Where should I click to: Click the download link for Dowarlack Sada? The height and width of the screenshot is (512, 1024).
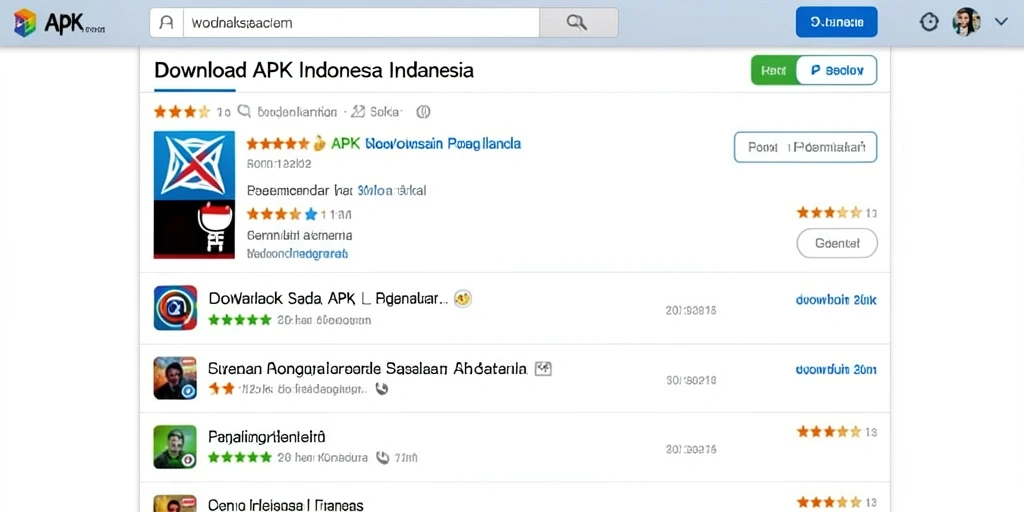coord(836,300)
